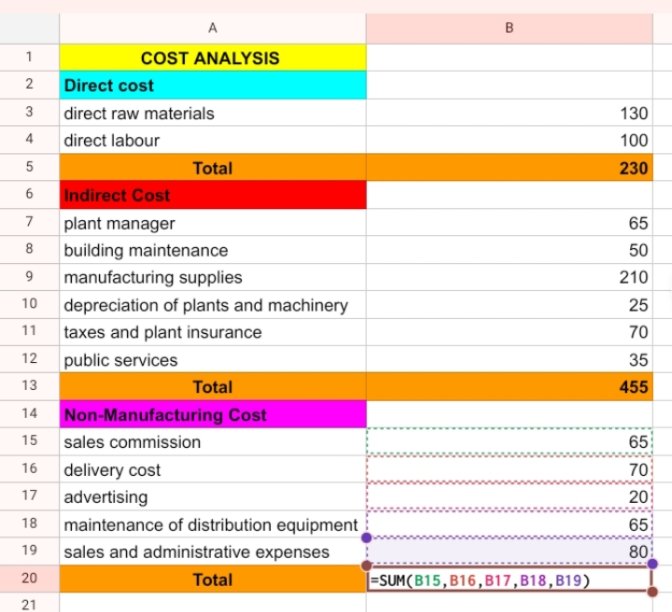Click the value 130 cell
The height and width of the screenshot is (612, 672).
pyautogui.click(x=509, y=113)
